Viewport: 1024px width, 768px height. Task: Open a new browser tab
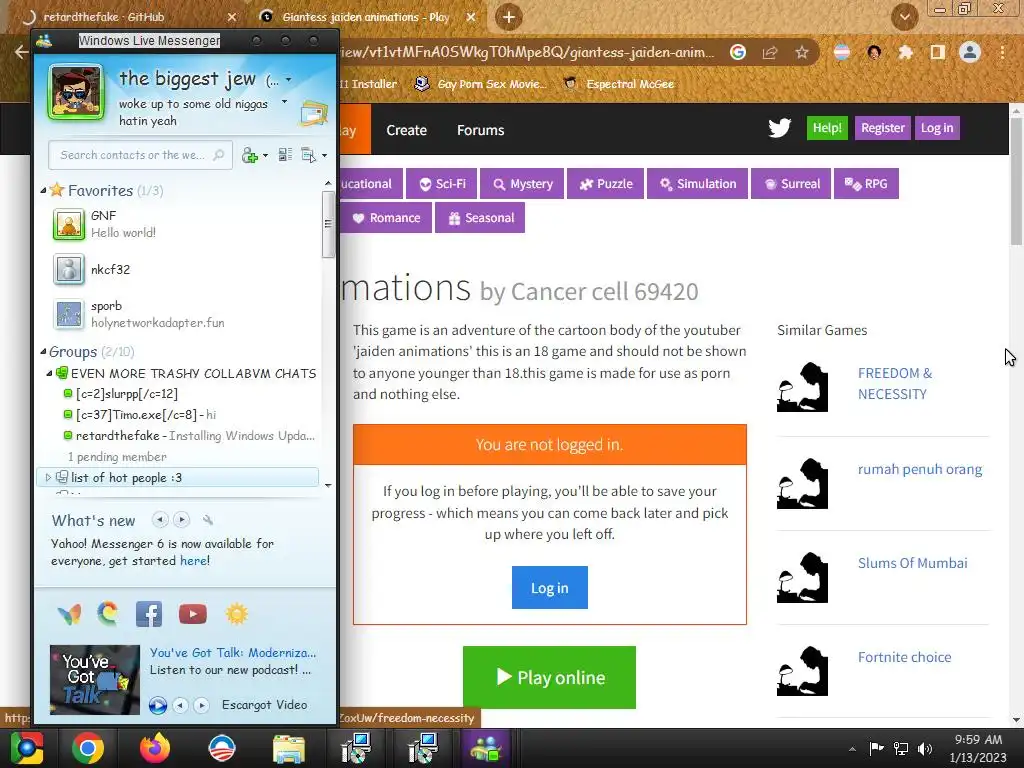click(x=509, y=17)
